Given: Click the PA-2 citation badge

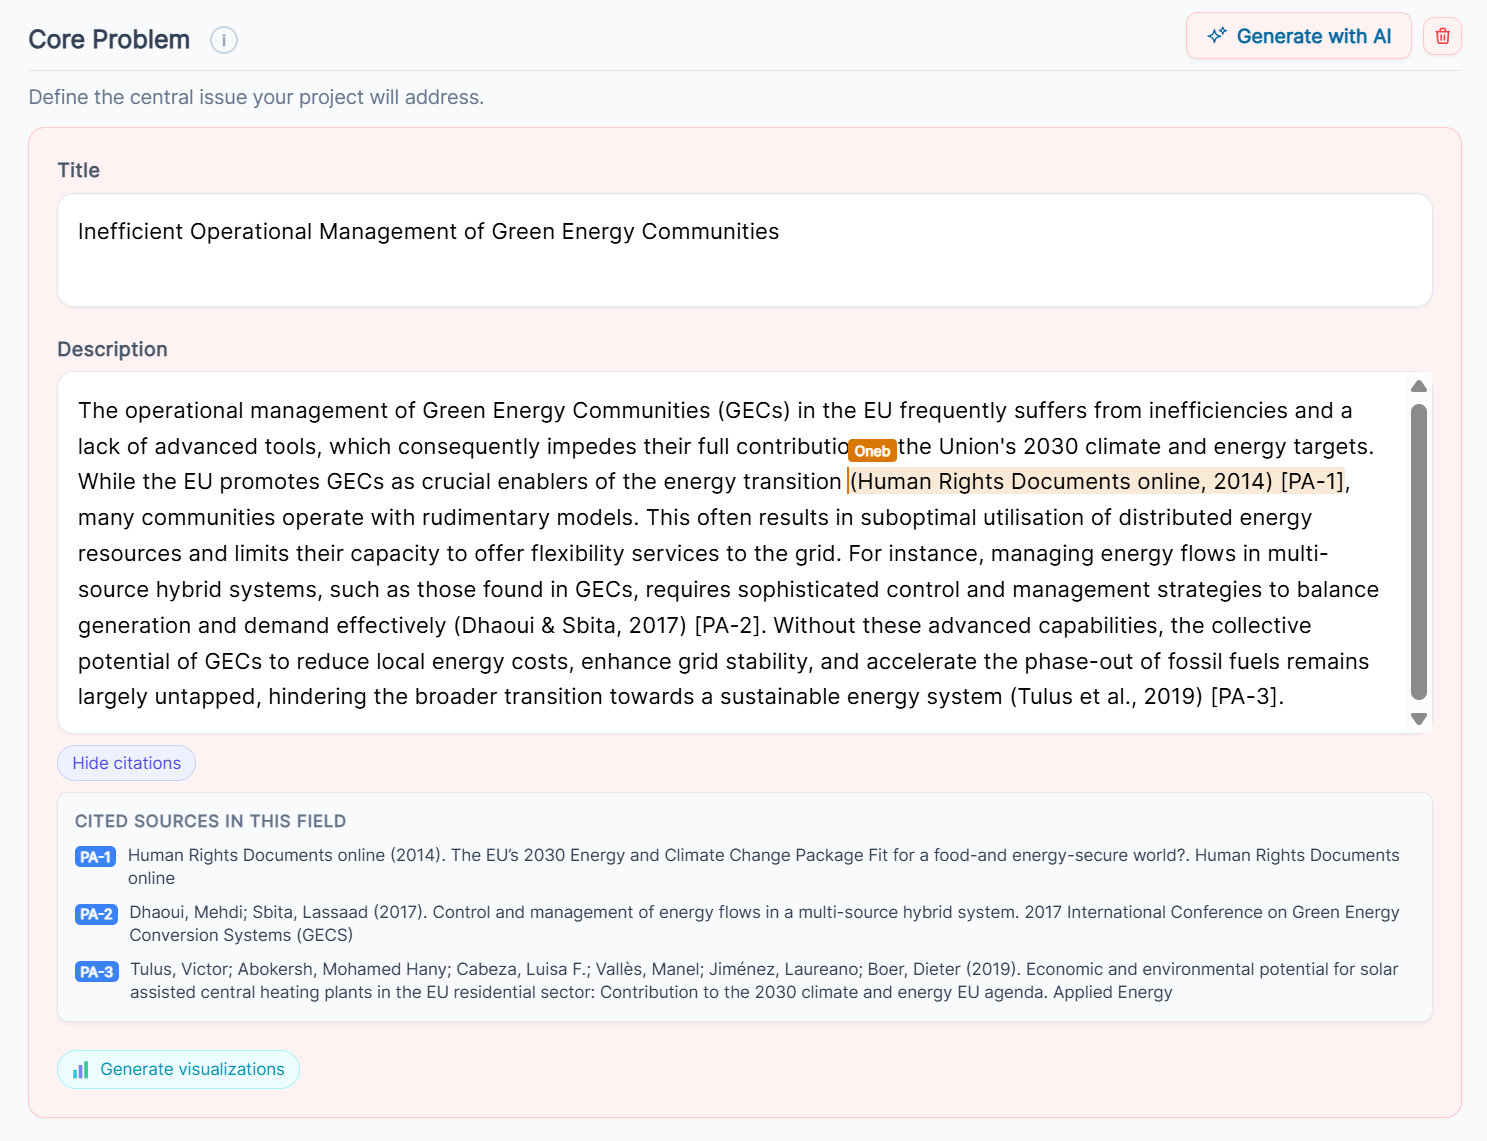Looking at the screenshot, I should click(x=96, y=913).
